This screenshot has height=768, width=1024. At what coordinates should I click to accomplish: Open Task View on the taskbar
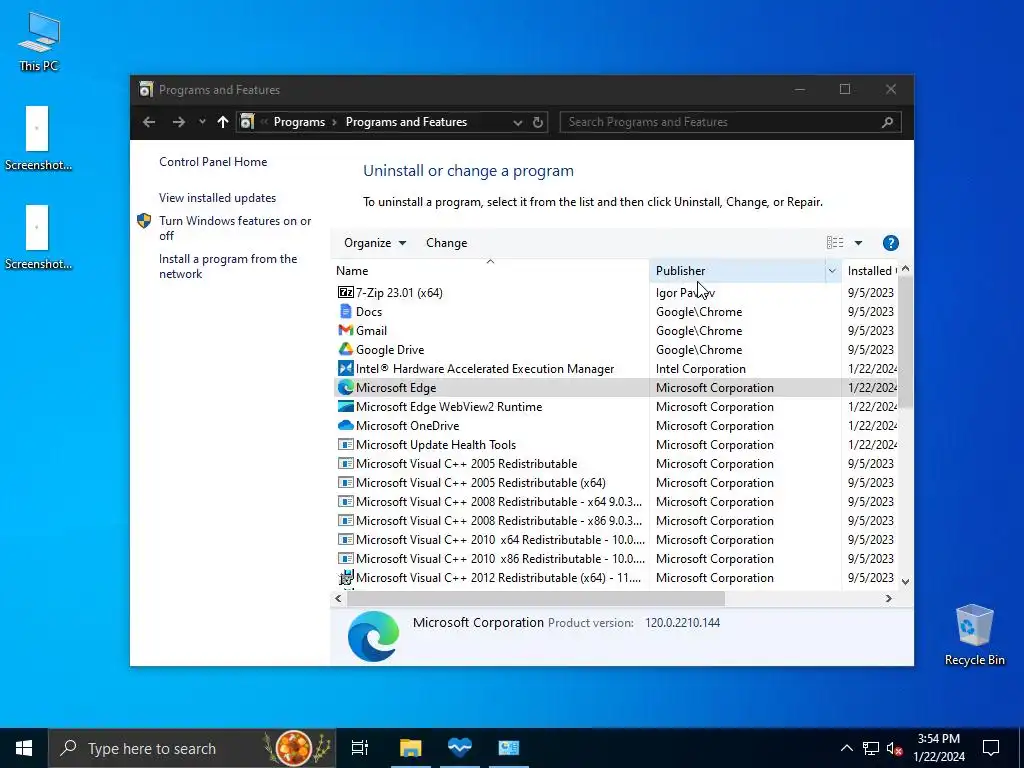360,748
